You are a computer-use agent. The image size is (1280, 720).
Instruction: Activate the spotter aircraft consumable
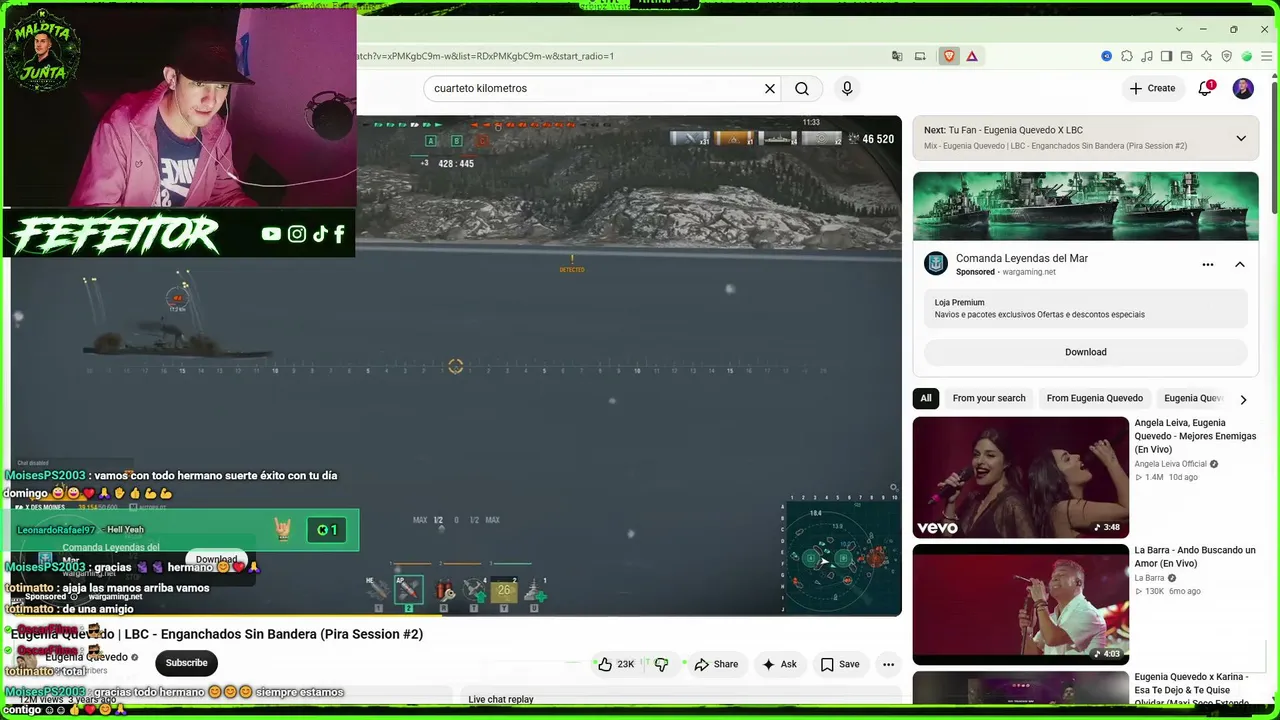tap(475, 591)
